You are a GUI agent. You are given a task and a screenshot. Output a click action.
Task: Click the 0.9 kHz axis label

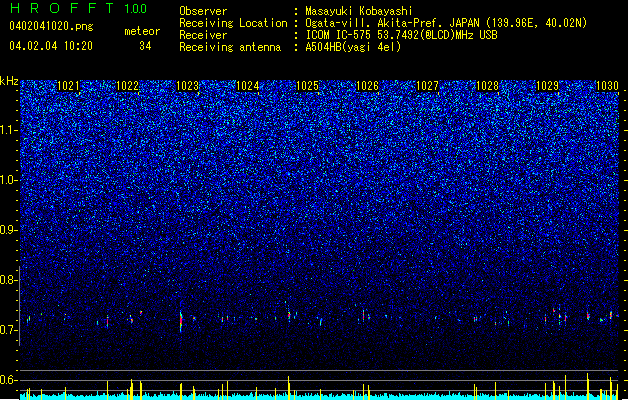pyautogui.click(x=8, y=230)
